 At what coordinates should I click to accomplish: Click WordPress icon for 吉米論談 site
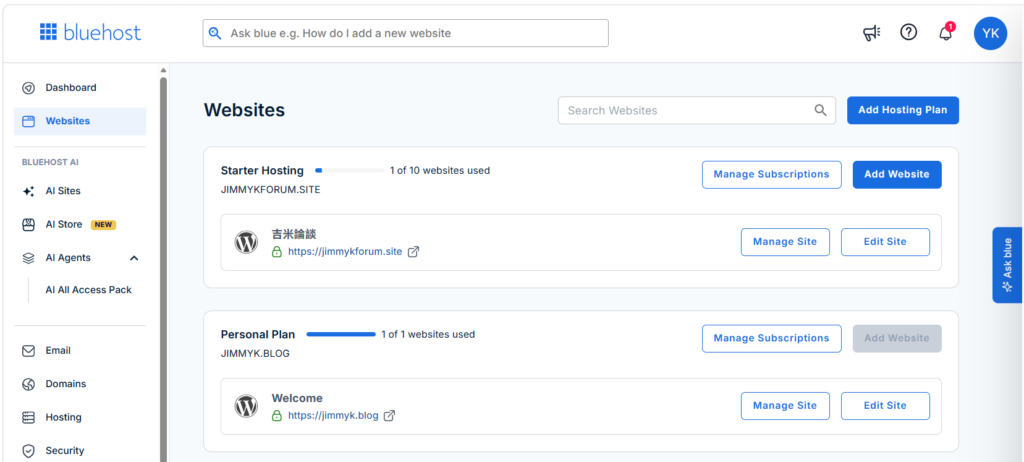pyautogui.click(x=246, y=242)
